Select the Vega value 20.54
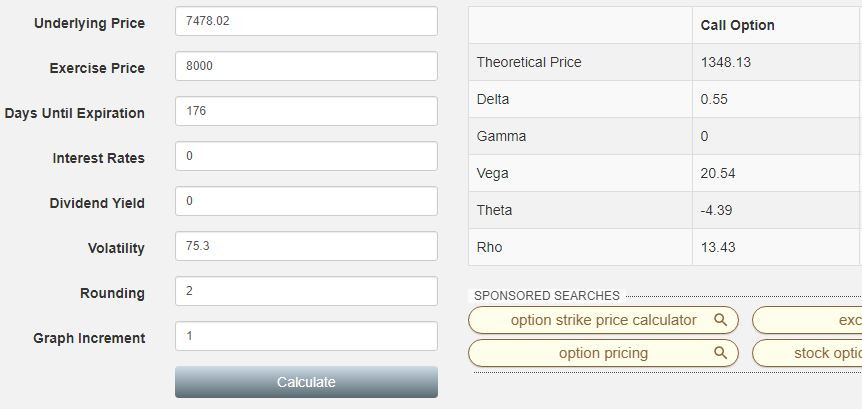The width and height of the screenshot is (862, 409). pos(718,174)
